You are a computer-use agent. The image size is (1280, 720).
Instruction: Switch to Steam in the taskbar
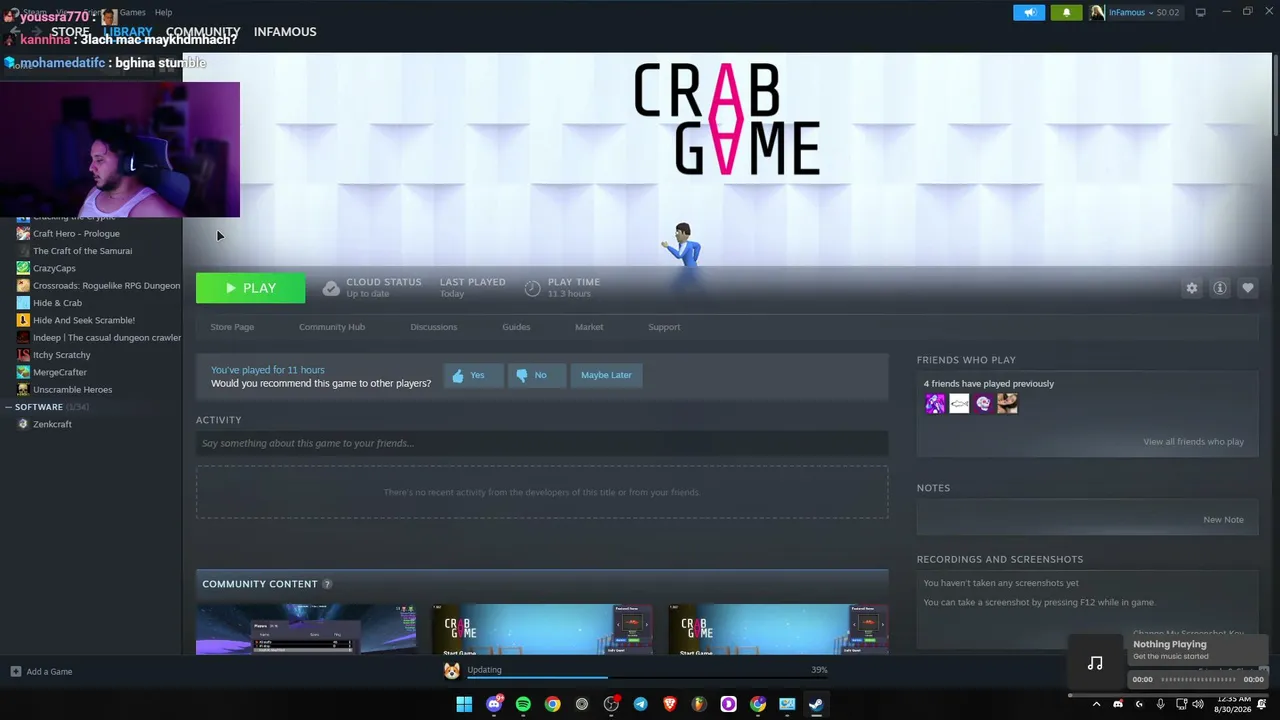pyautogui.click(x=816, y=704)
